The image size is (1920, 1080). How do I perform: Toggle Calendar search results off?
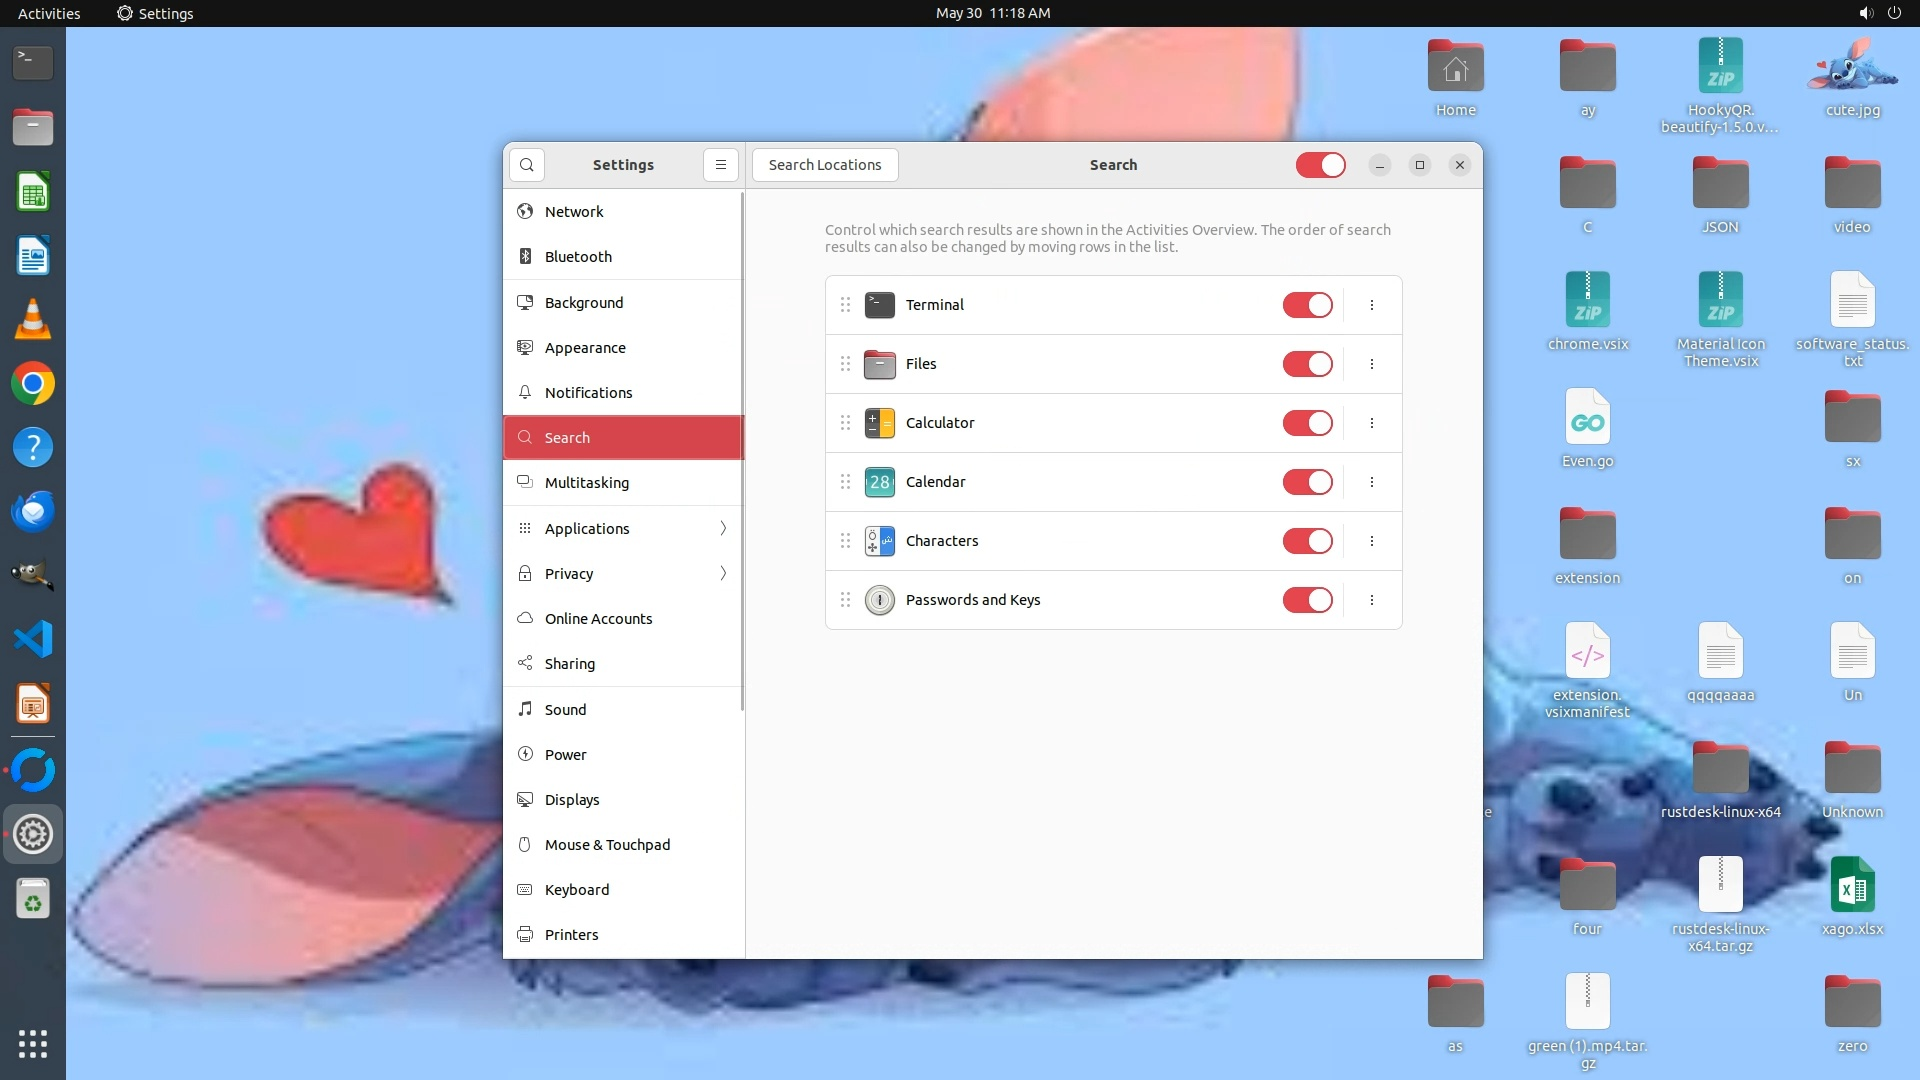tap(1307, 482)
